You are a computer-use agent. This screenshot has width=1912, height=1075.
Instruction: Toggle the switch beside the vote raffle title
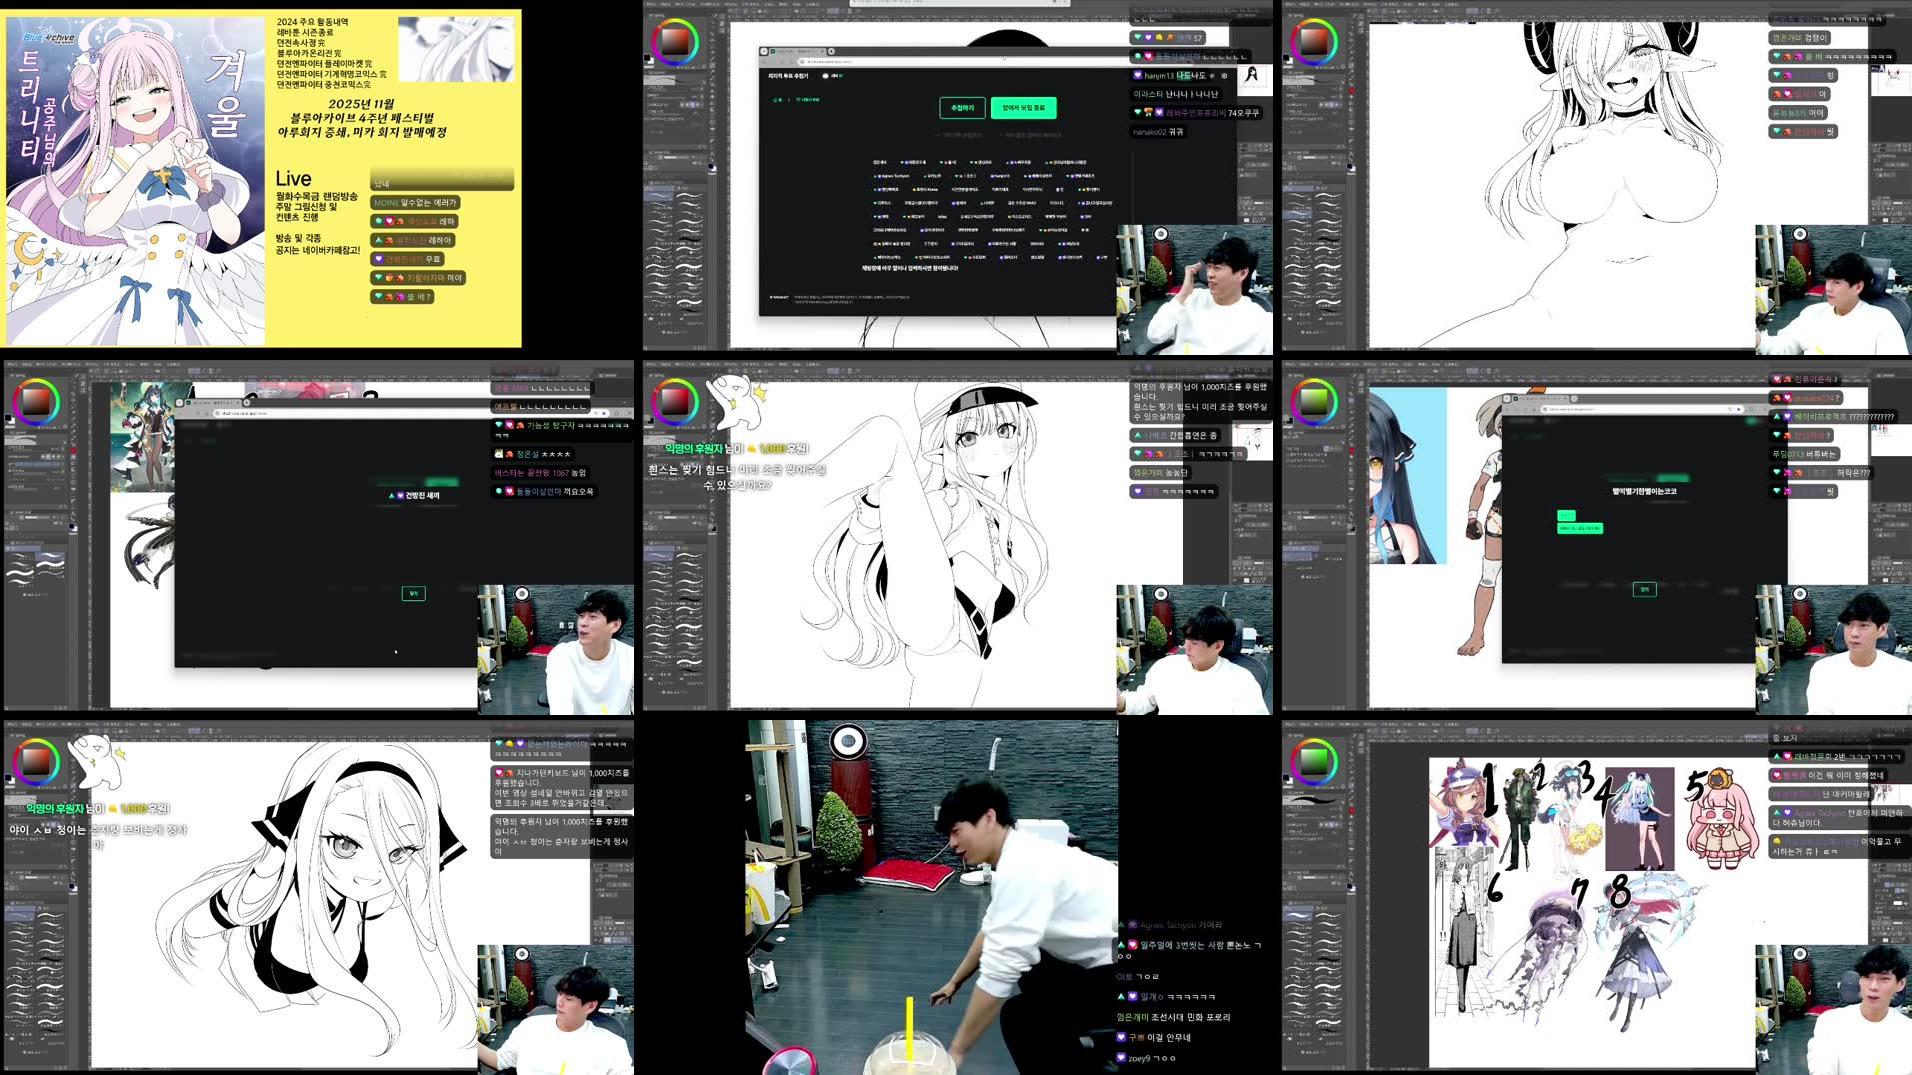(x=826, y=76)
